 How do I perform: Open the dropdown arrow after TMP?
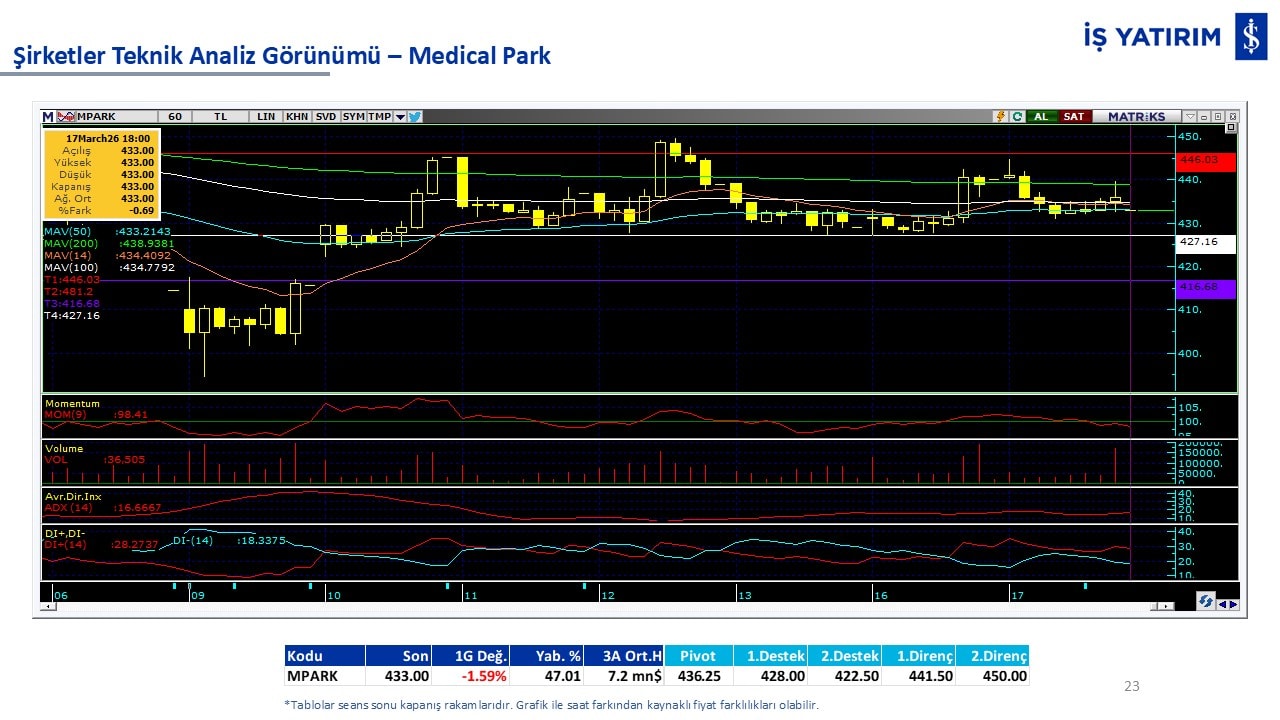(400, 117)
